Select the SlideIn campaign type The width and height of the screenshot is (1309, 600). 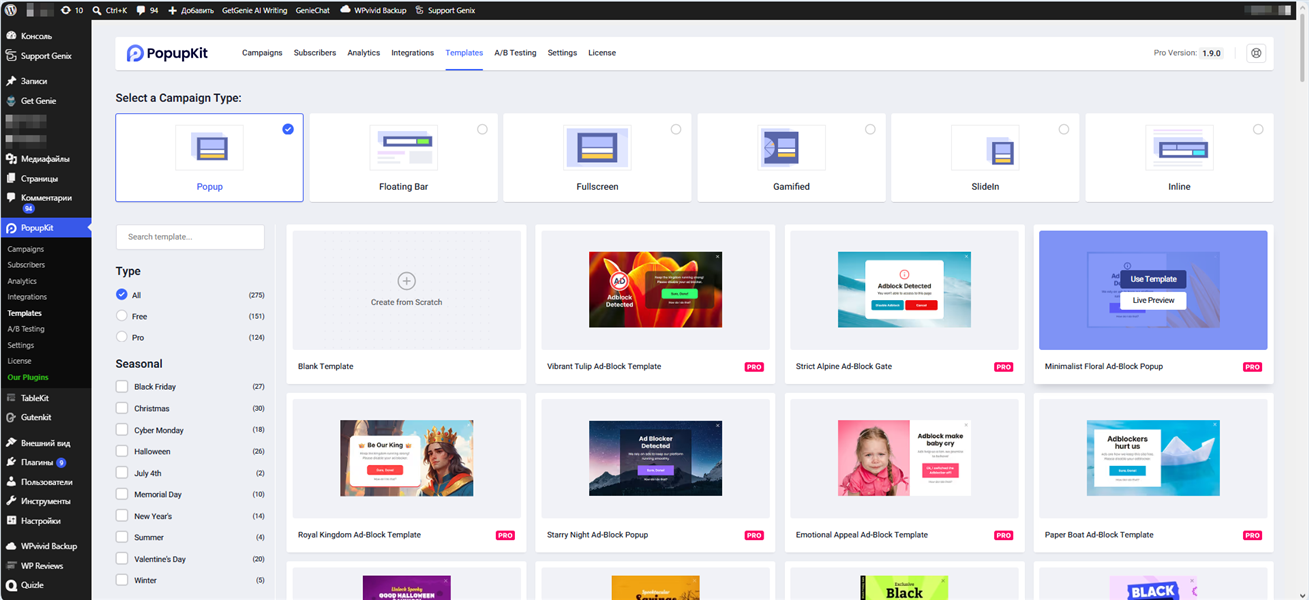(x=985, y=158)
